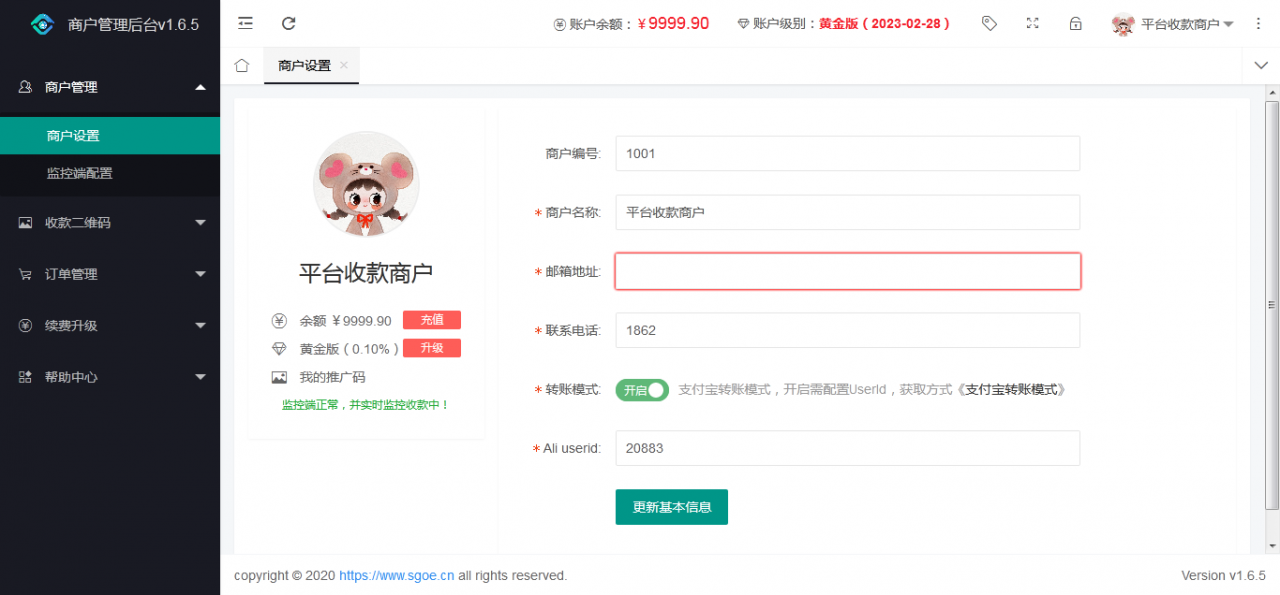Click inside the 邮箱地址 email input field

[847, 271]
